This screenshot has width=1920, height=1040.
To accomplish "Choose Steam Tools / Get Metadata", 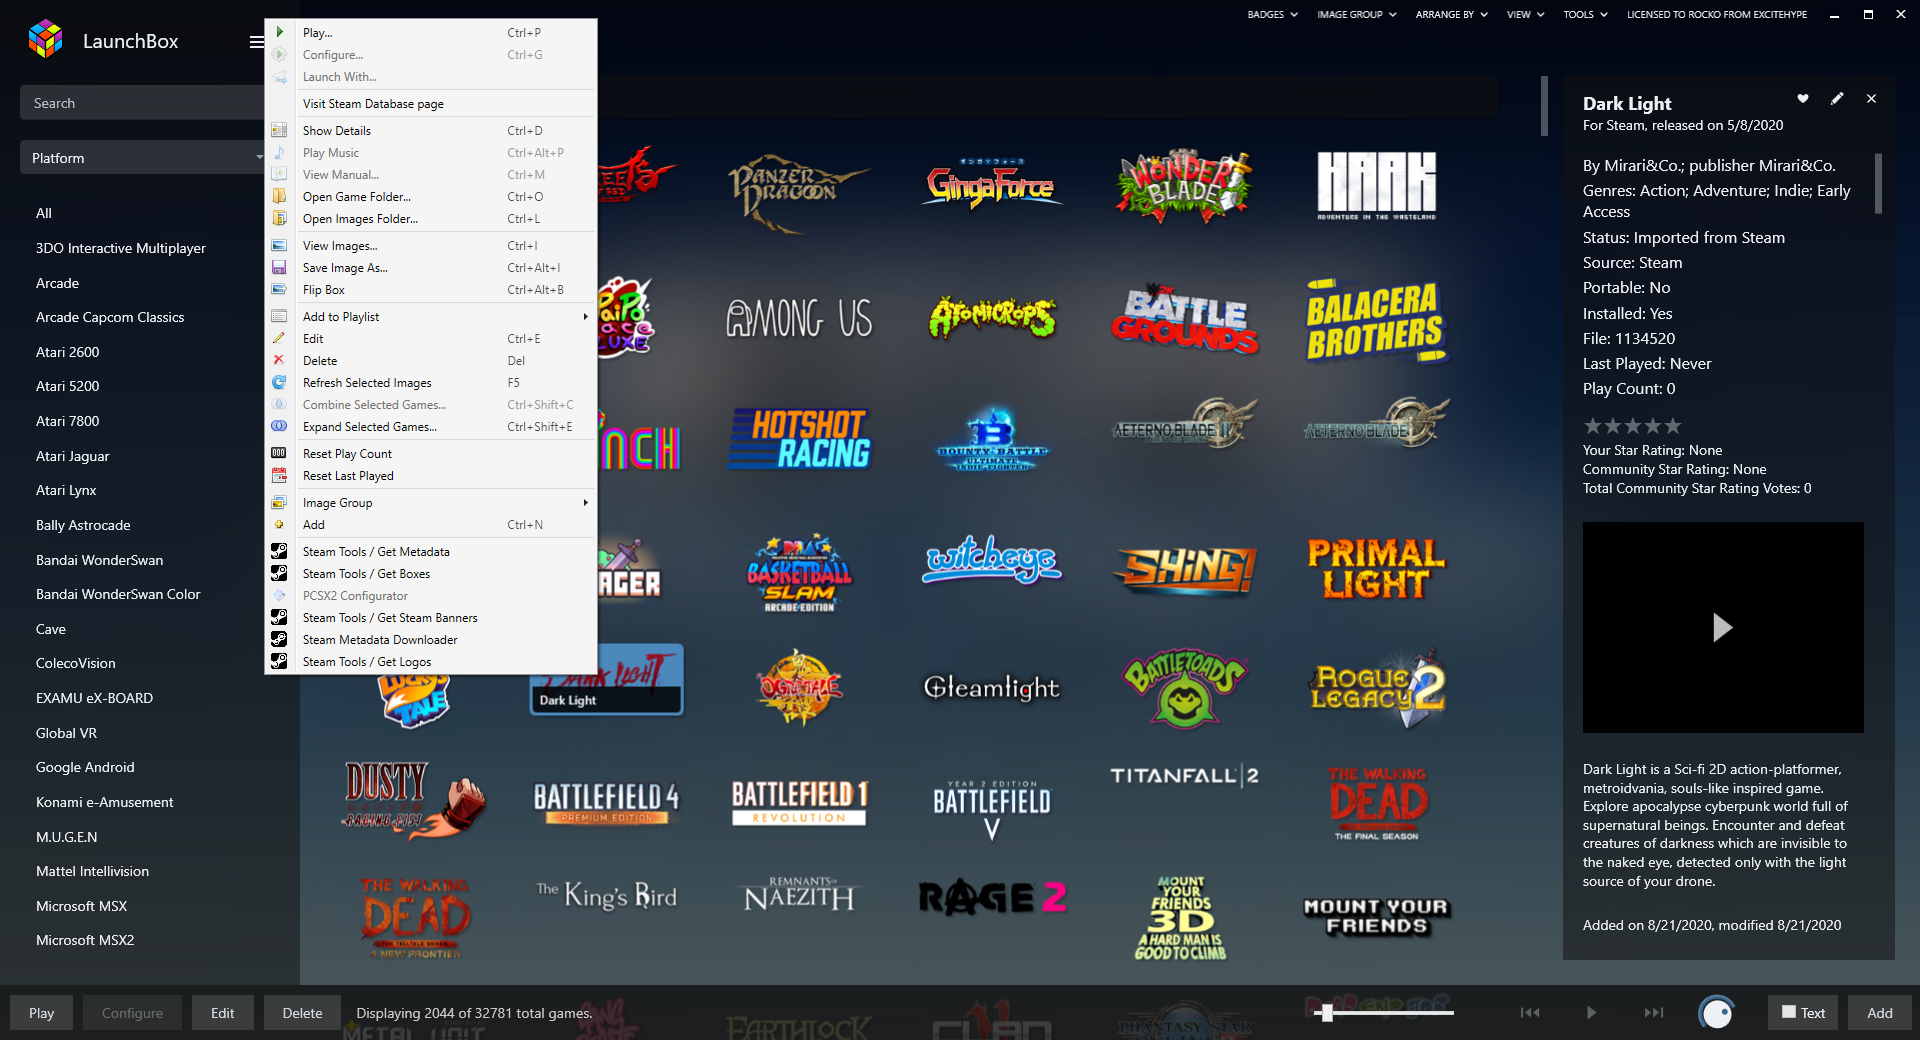I will (431, 552).
